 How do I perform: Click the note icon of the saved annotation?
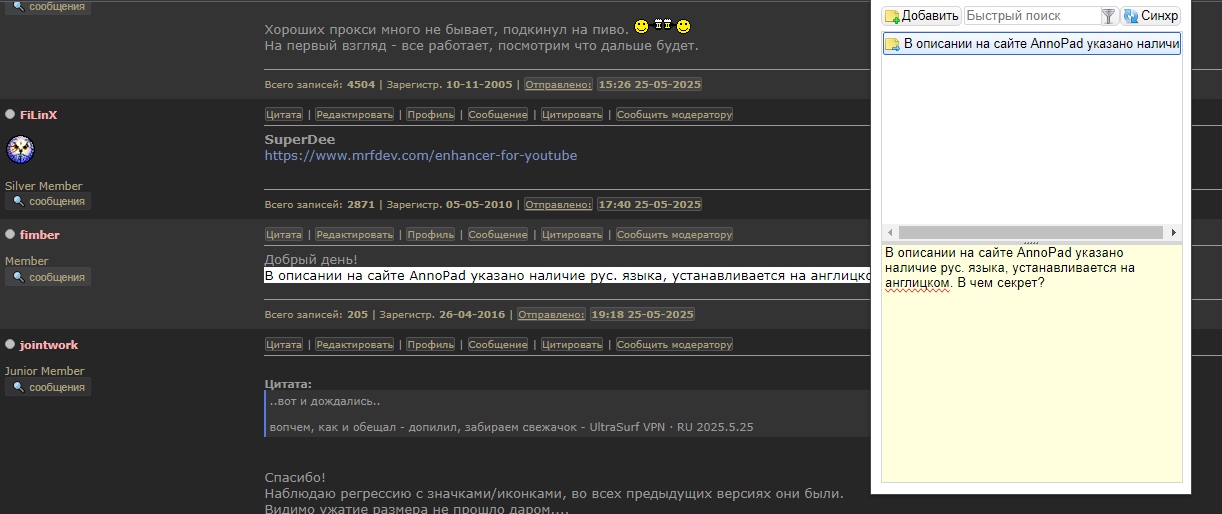click(892, 44)
